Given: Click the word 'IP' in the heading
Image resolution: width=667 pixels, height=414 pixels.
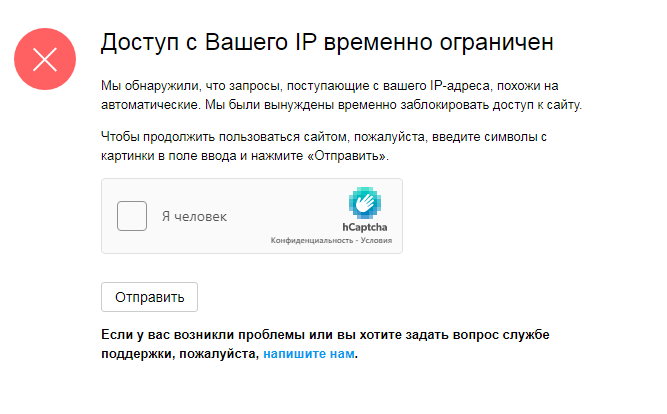Looking at the screenshot, I should 303,42.
